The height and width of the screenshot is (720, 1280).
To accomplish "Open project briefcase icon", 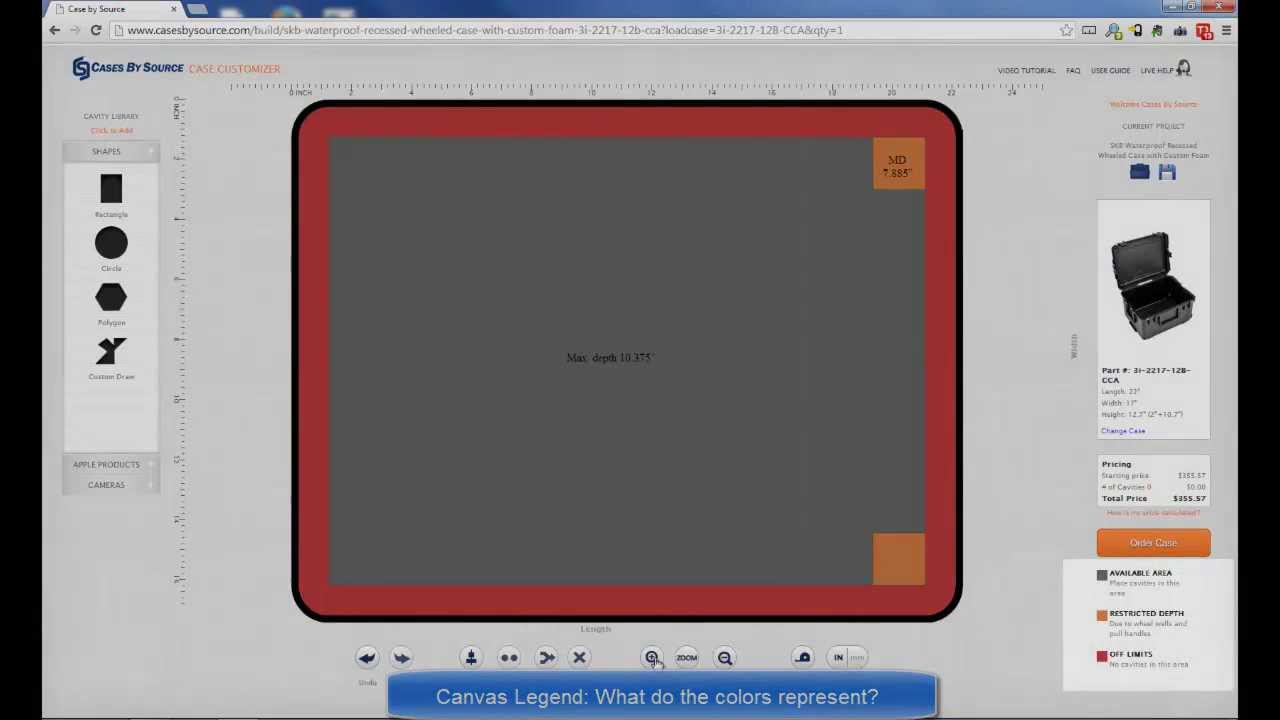I will coord(1139,172).
